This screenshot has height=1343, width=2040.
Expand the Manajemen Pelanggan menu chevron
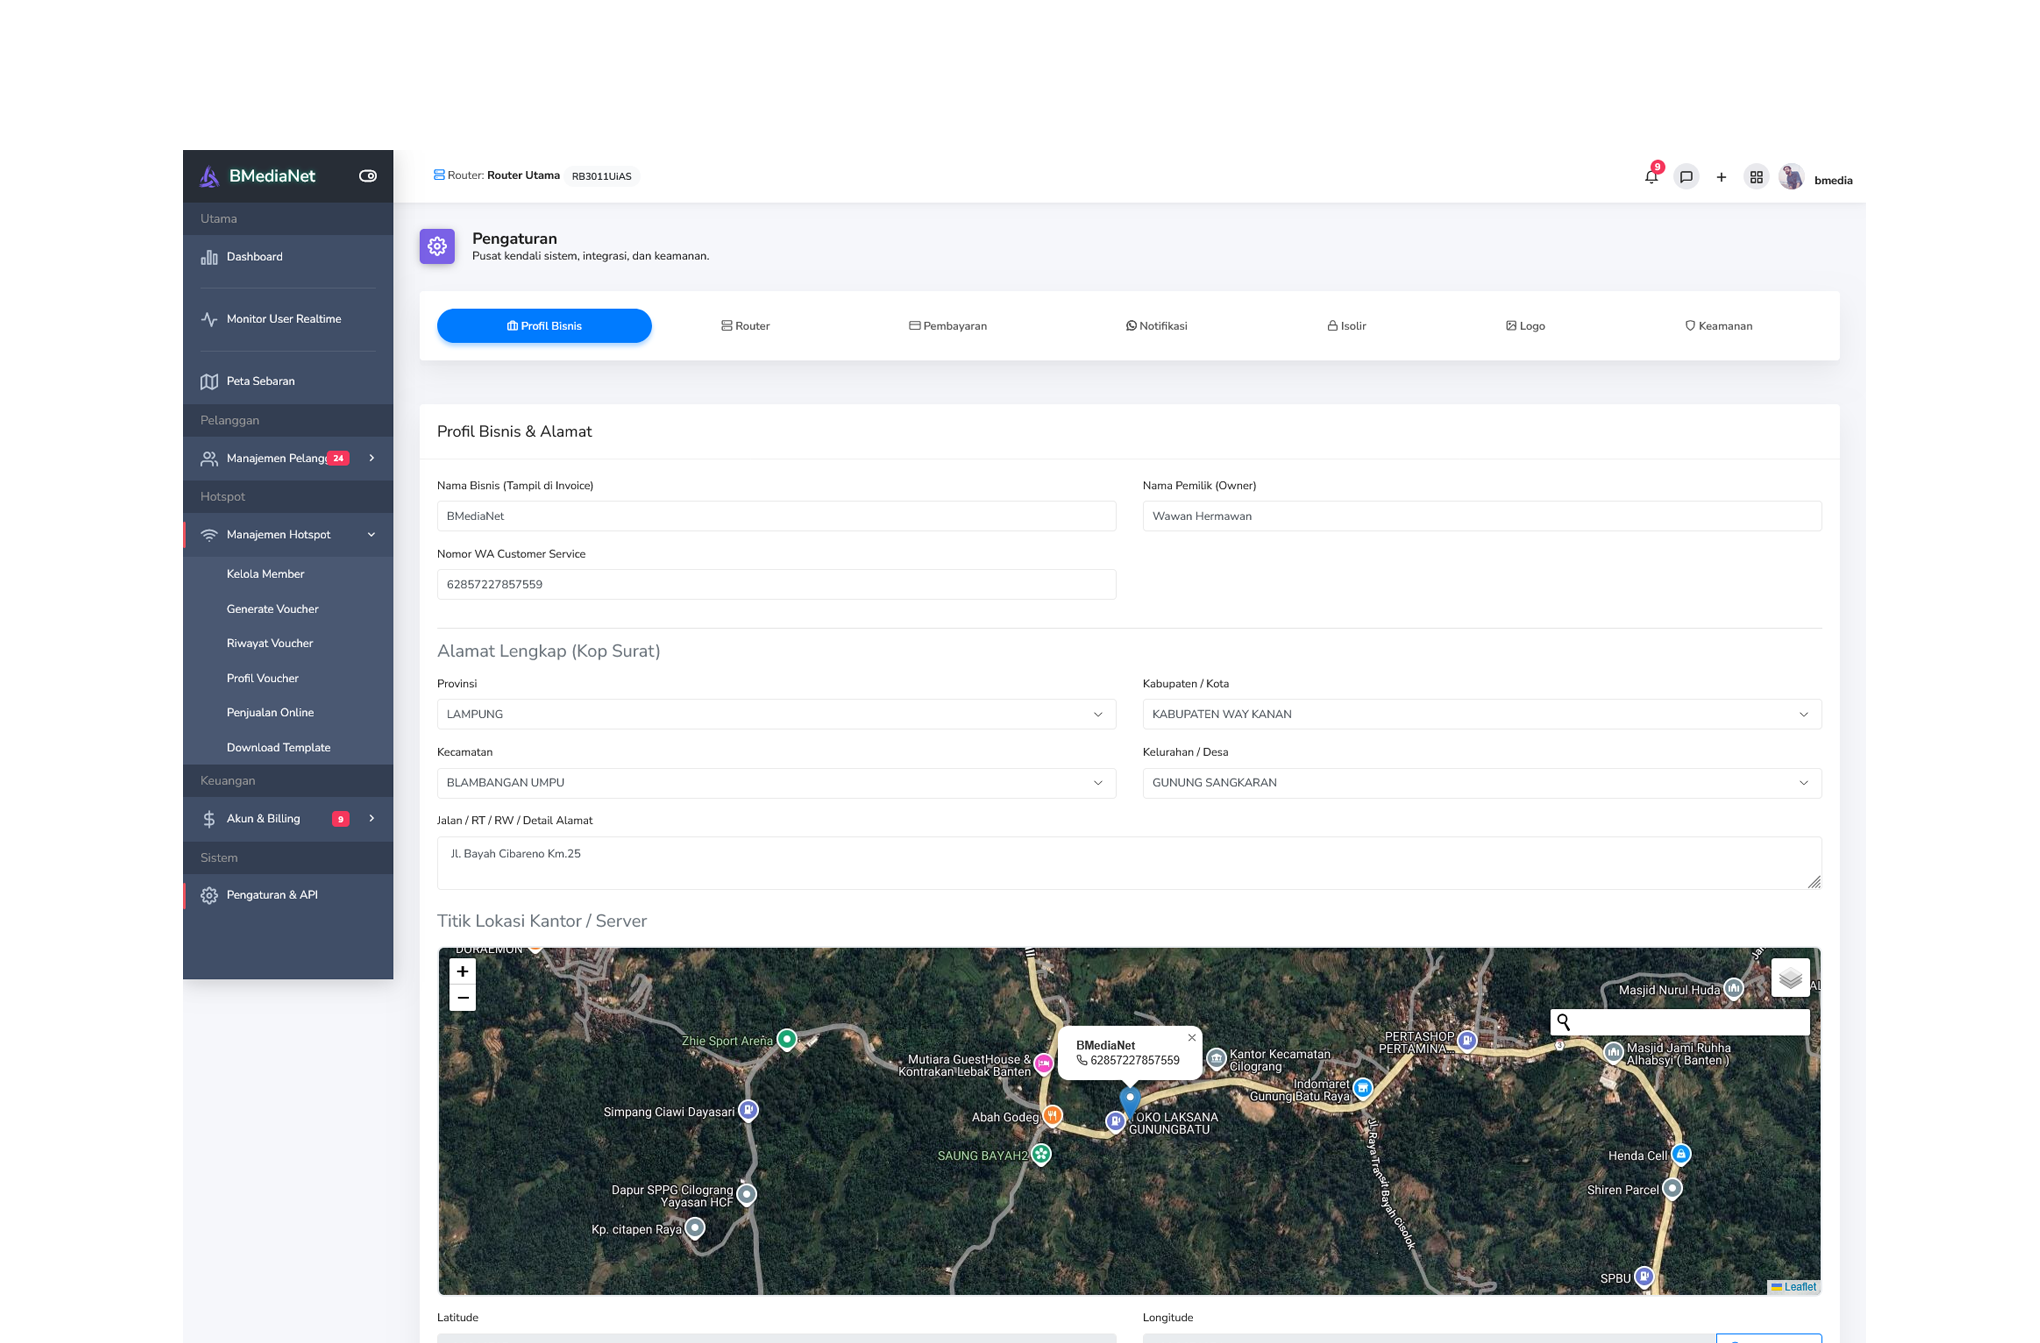(x=372, y=458)
